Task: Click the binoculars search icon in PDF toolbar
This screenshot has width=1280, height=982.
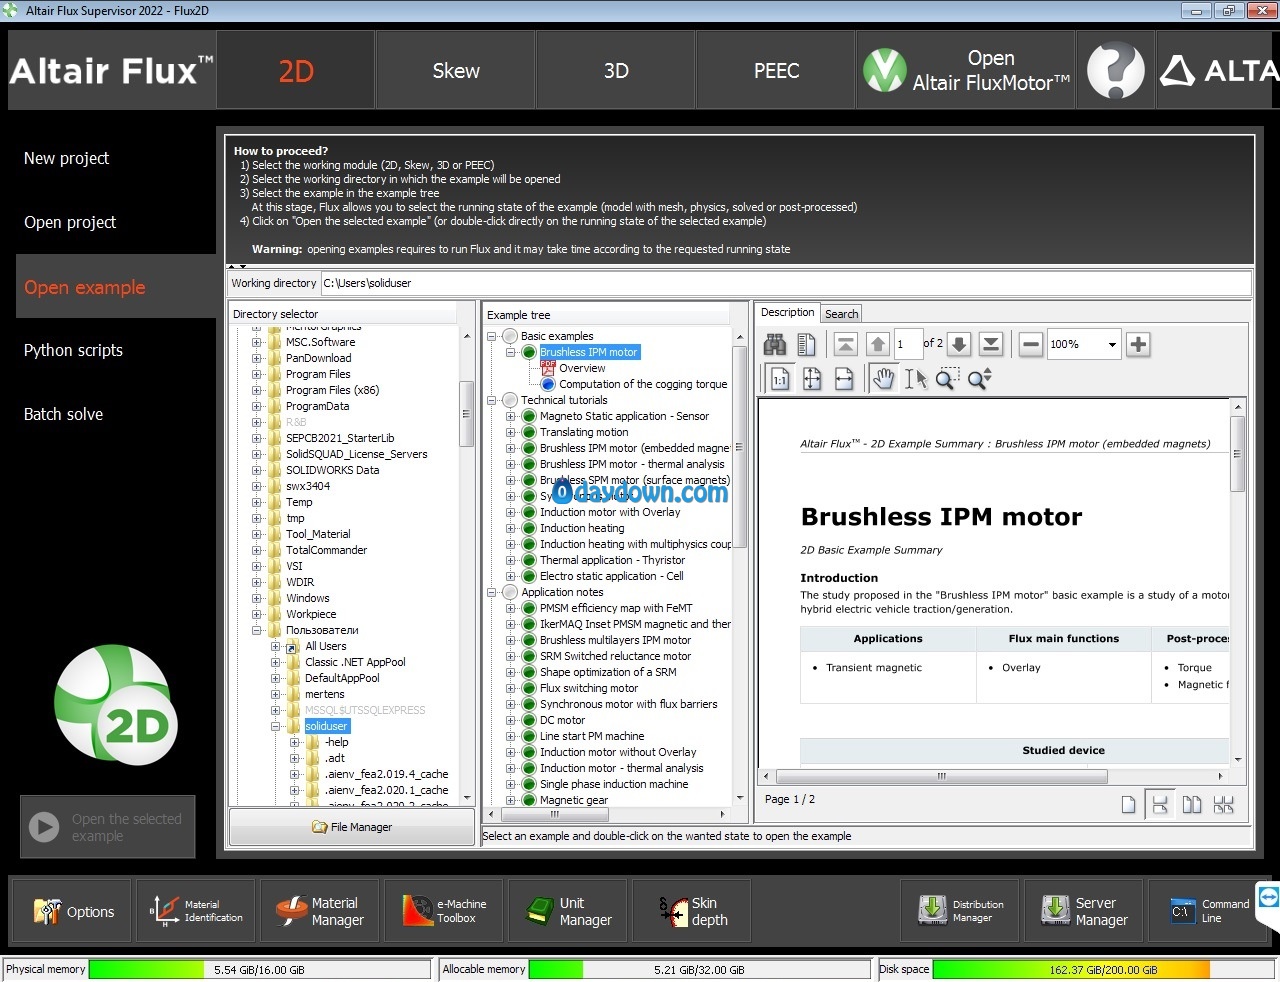Action: (x=775, y=345)
